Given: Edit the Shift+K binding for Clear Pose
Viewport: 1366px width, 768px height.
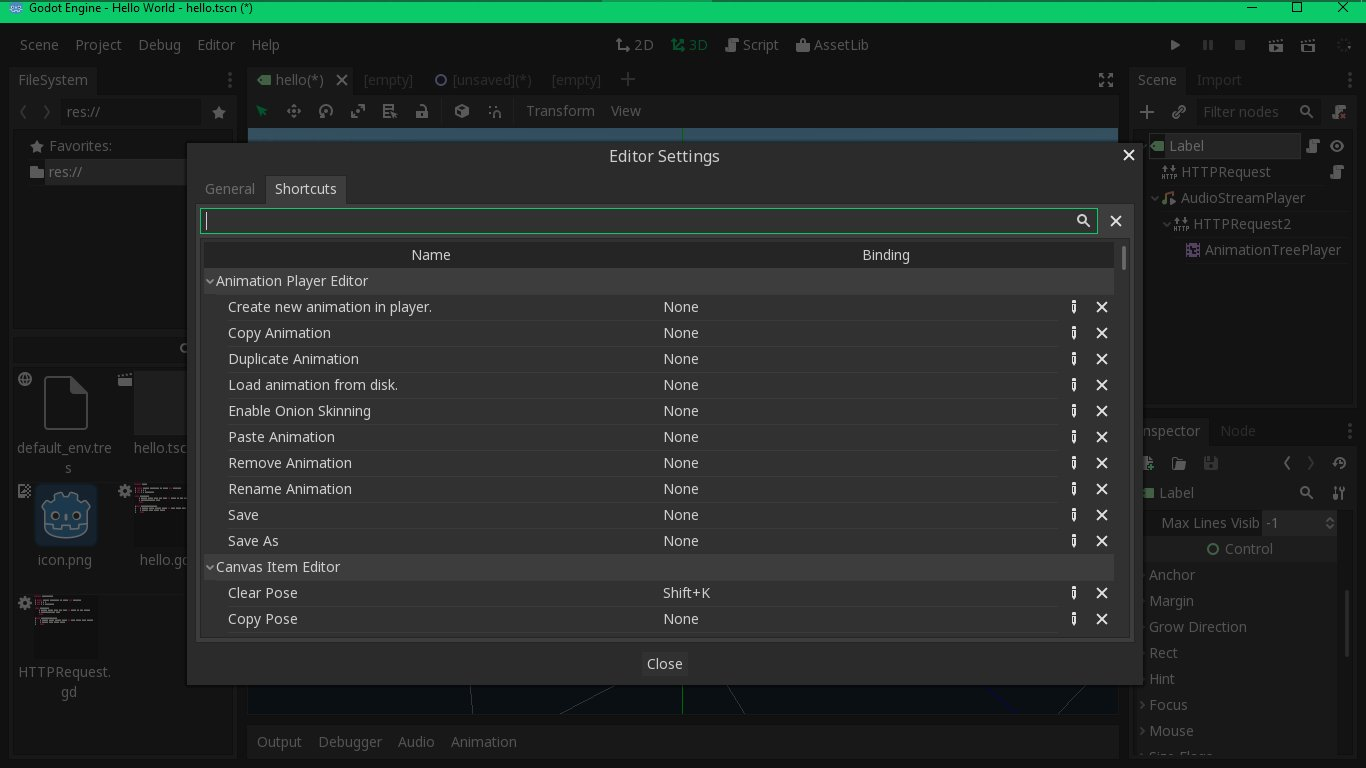Looking at the screenshot, I should click(1074, 593).
